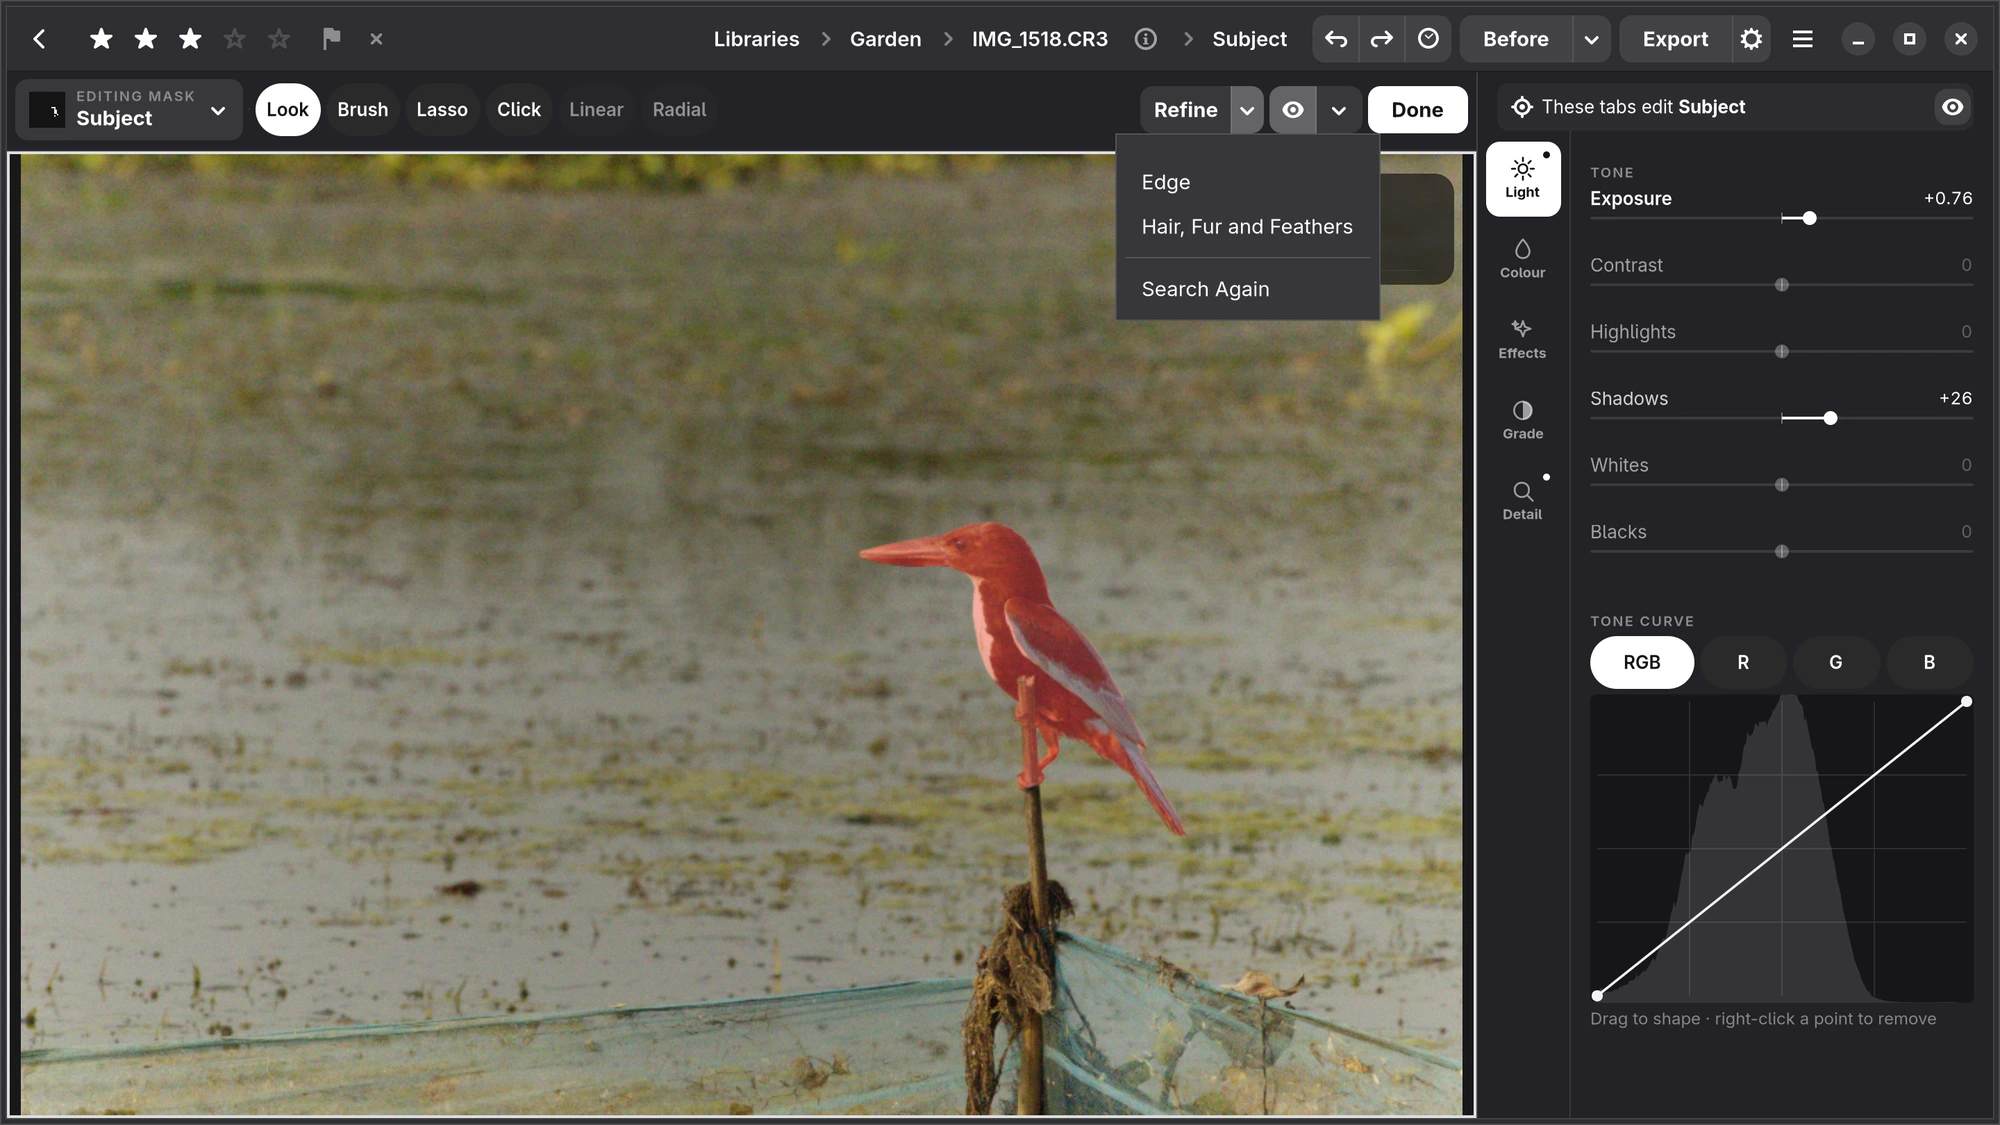Choose Hair, Fur and Feathers
Viewport: 2000px width, 1125px height.
click(x=1247, y=227)
